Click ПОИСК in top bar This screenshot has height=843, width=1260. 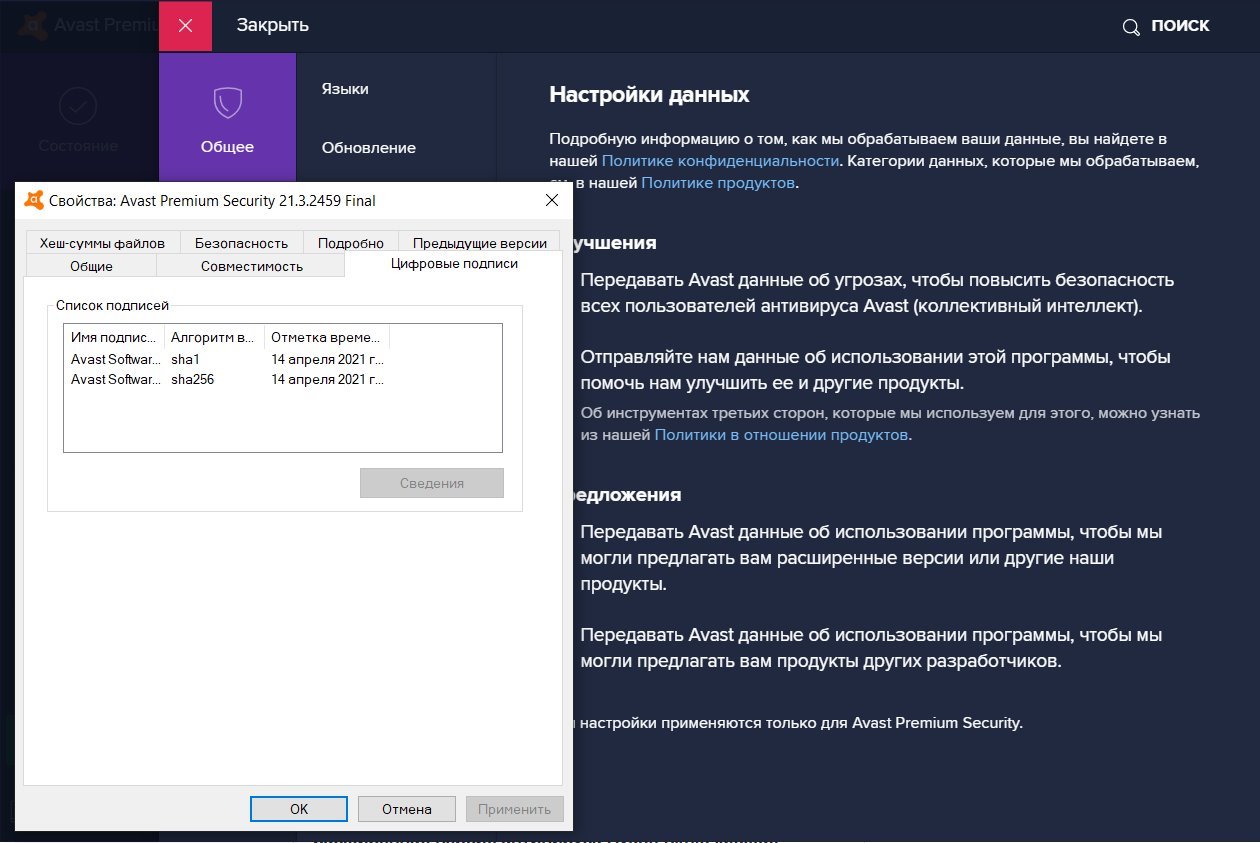pyautogui.click(x=1180, y=26)
